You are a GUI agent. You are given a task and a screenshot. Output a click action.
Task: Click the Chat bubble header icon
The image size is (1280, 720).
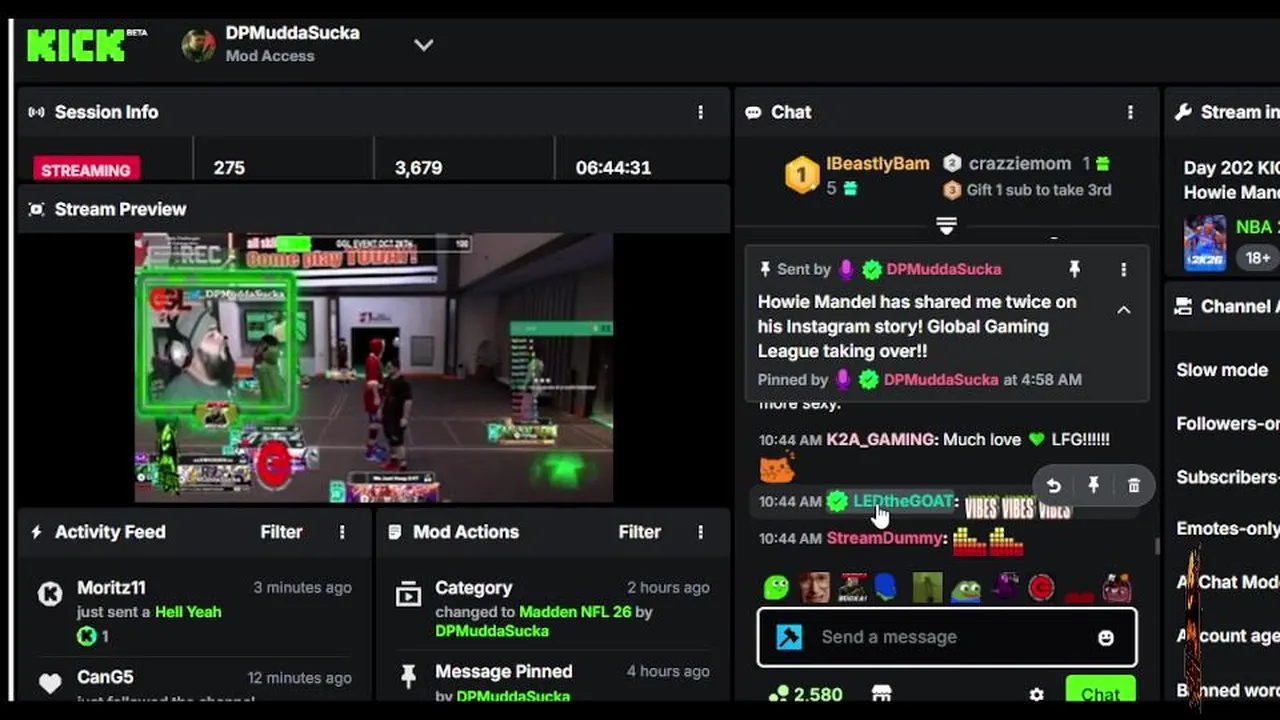pyautogui.click(x=753, y=112)
